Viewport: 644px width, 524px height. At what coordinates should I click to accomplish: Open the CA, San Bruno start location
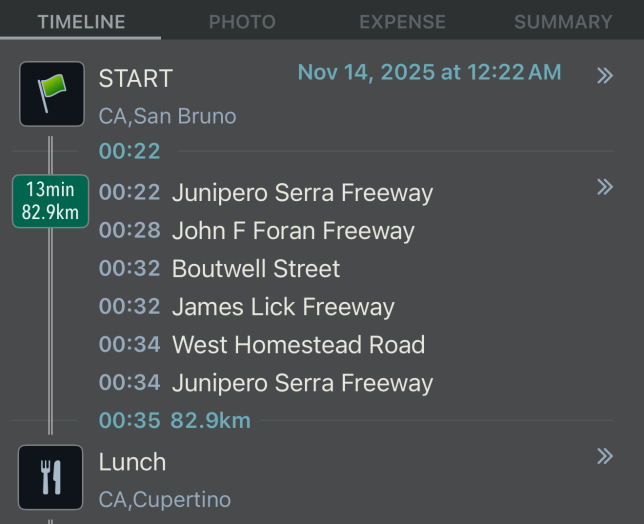tap(167, 116)
